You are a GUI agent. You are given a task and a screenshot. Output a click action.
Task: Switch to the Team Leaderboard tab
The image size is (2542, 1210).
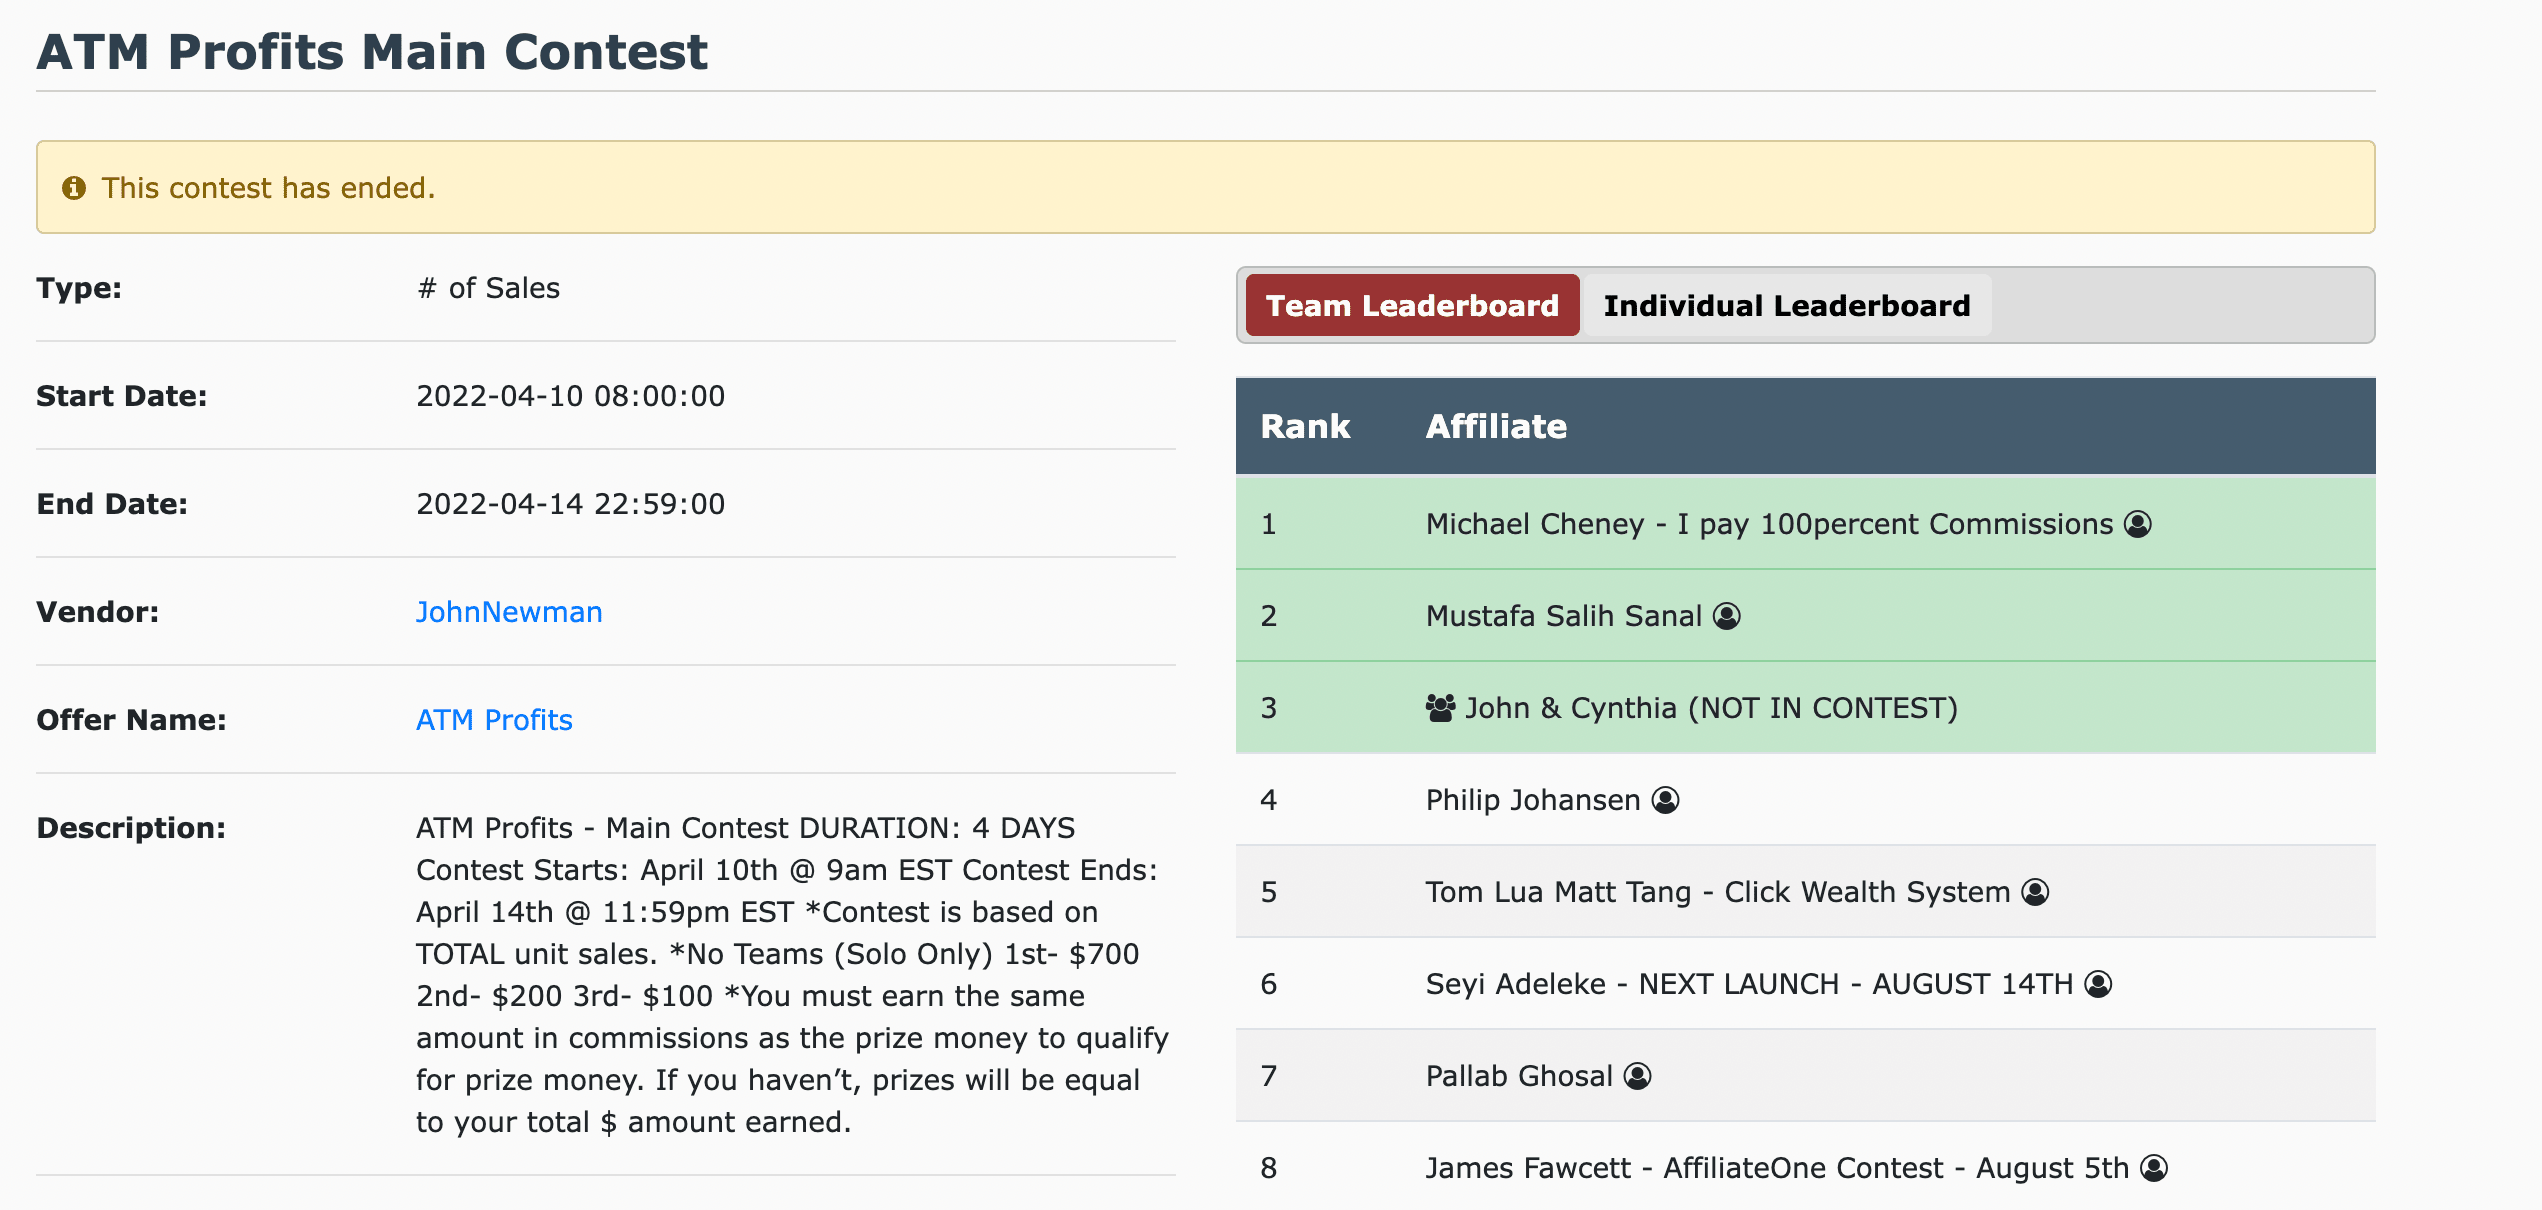[1412, 305]
